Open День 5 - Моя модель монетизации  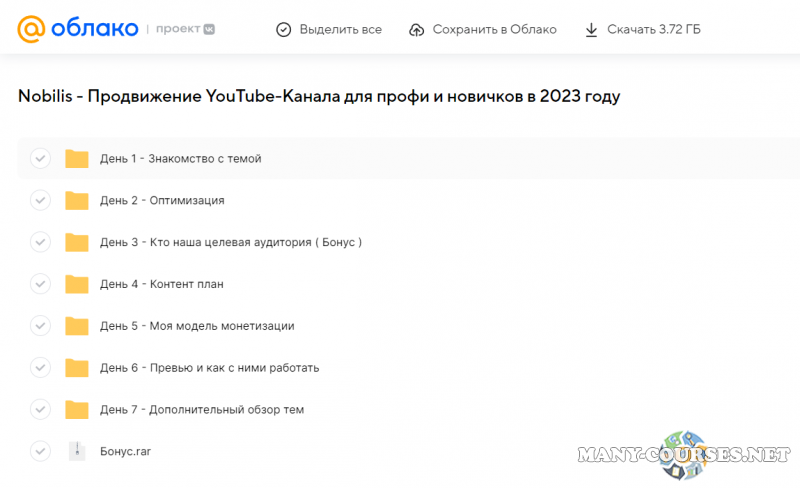(x=197, y=326)
